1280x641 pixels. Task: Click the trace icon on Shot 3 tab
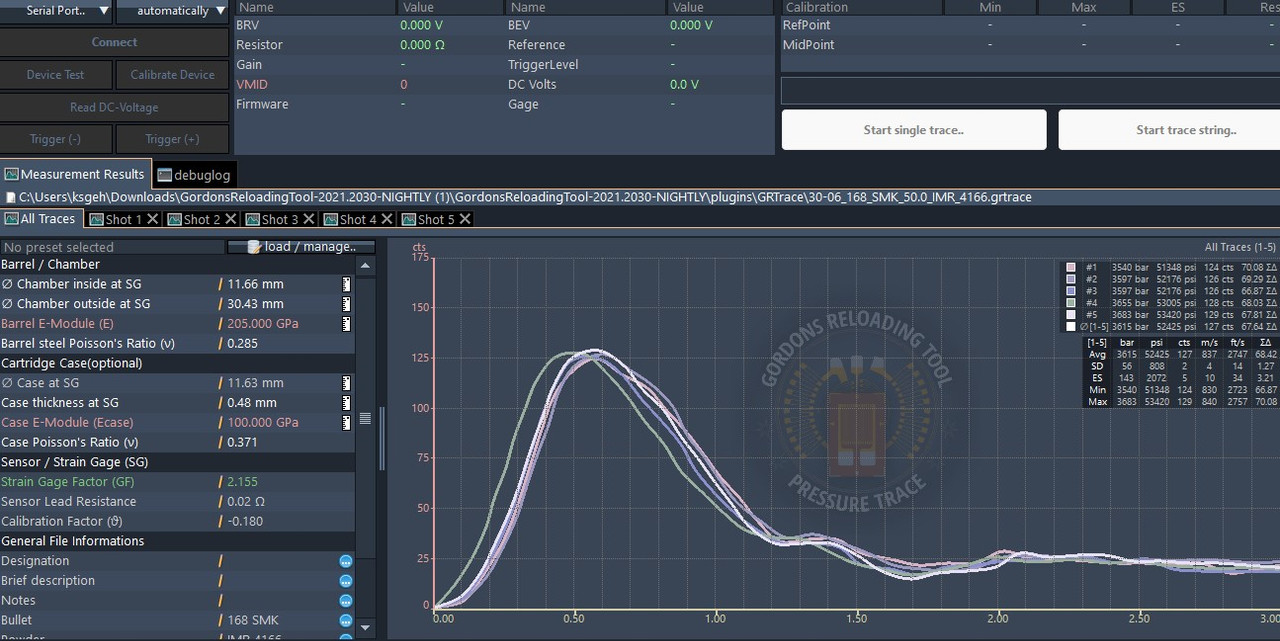253,219
